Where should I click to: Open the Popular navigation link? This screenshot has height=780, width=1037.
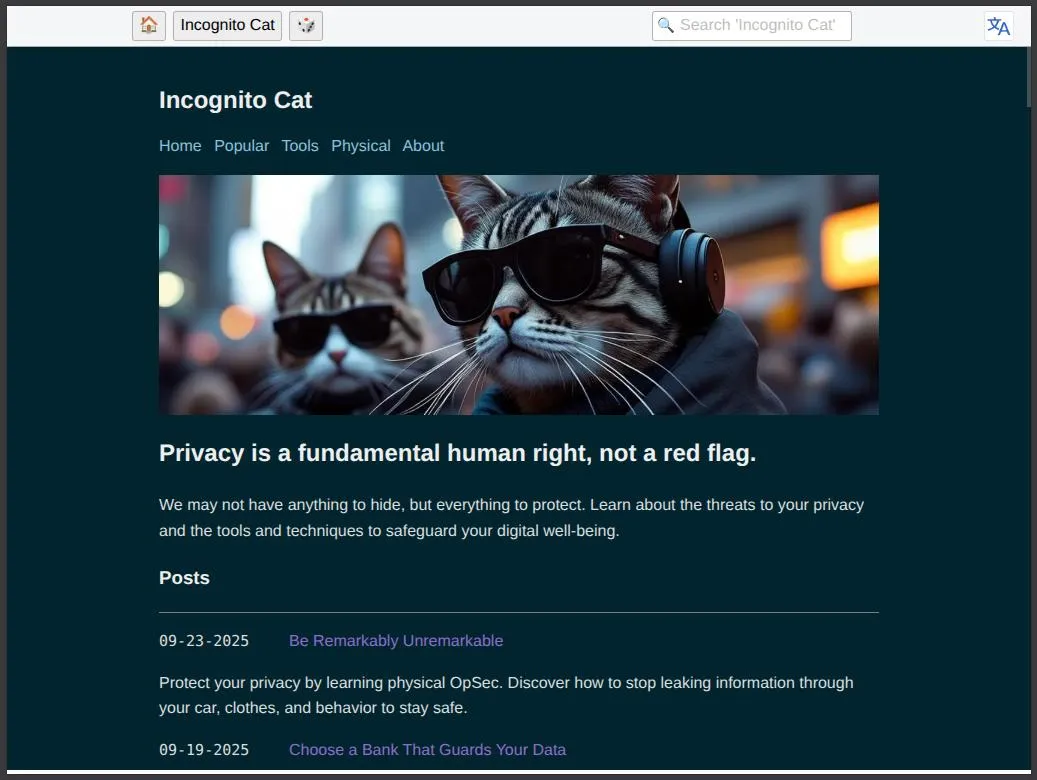[x=241, y=146]
